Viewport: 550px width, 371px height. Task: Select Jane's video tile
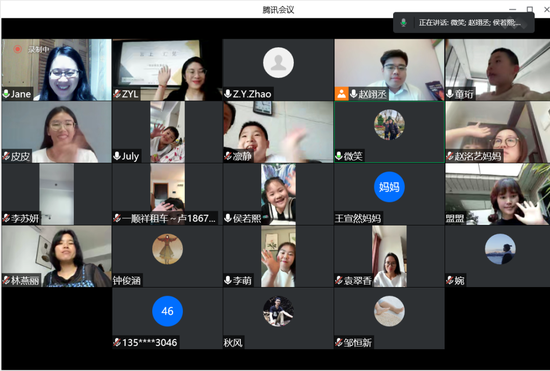tap(56, 70)
